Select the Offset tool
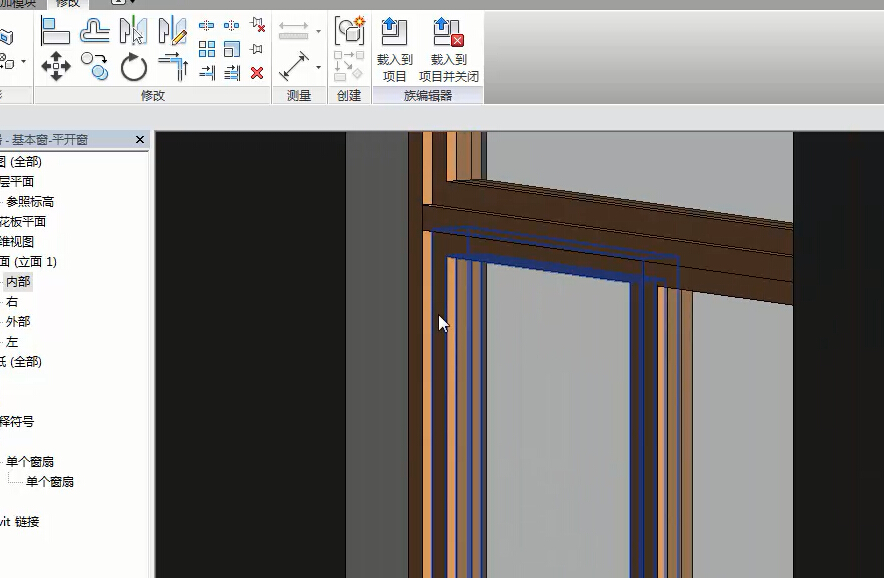Screen dimensions: 884x578 pyautogui.click(x=95, y=31)
